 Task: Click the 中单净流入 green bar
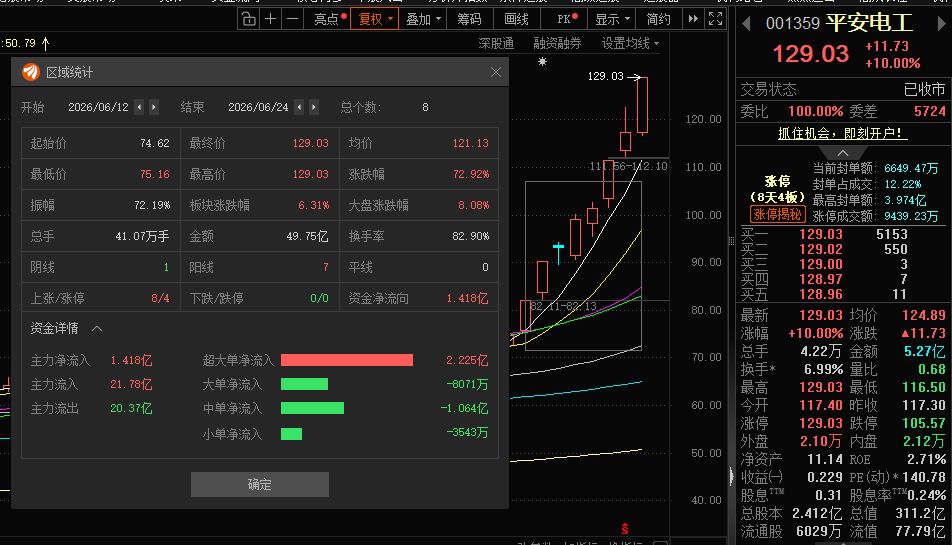click(x=312, y=408)
